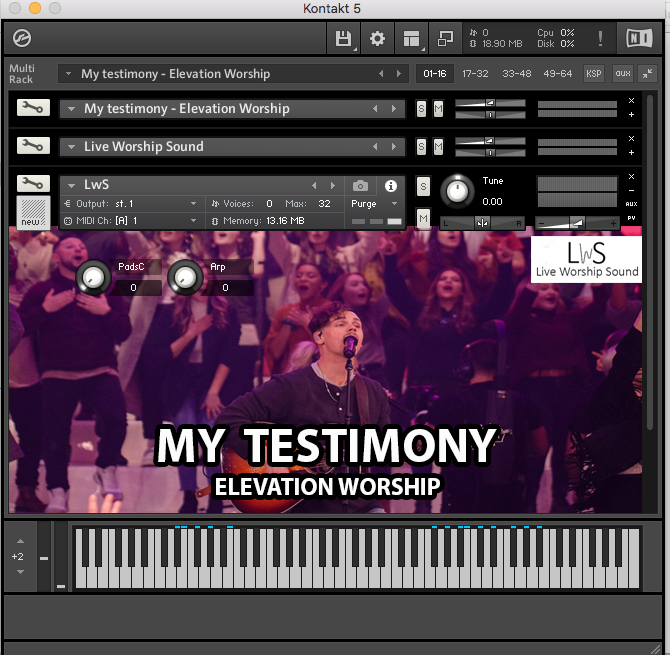Screen dimensions: 670x655
Task: Click the PadsC knob
Action: point(93,278)
